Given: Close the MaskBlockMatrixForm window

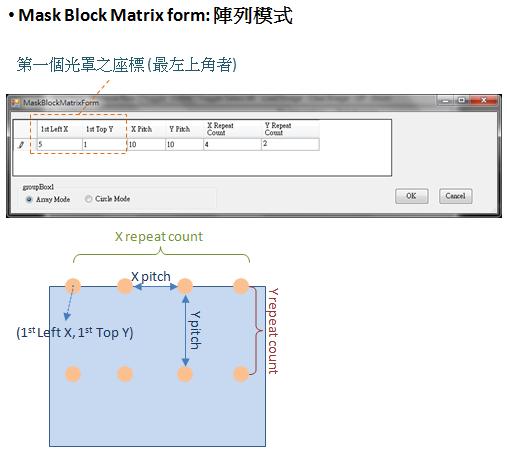Looking at the screenshot, I should tap(484, 100).
